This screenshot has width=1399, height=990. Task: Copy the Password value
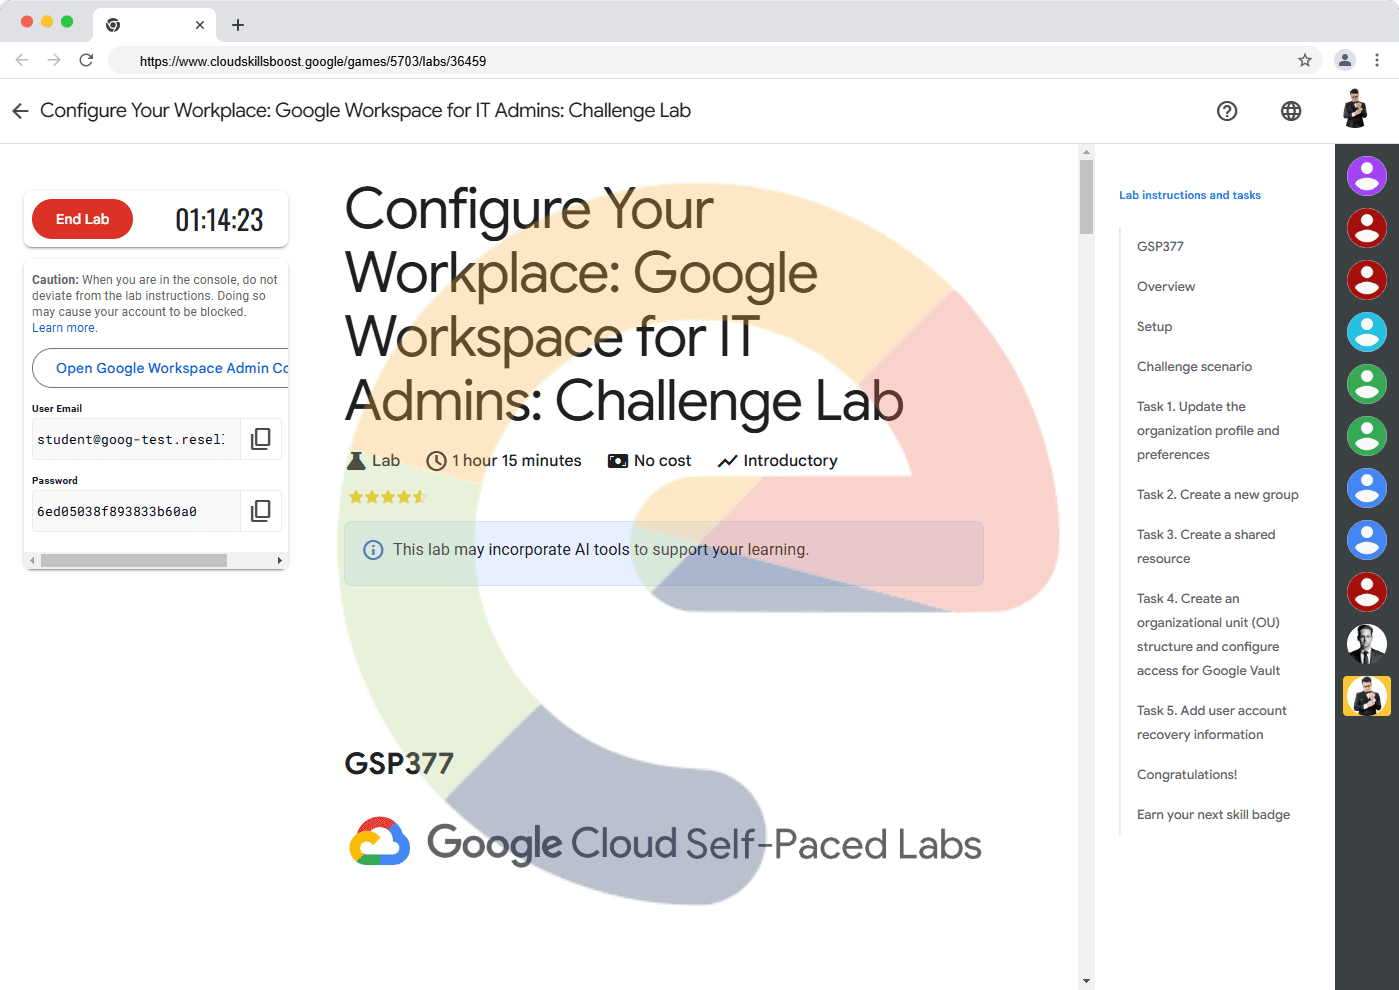[x=261, y=511]
